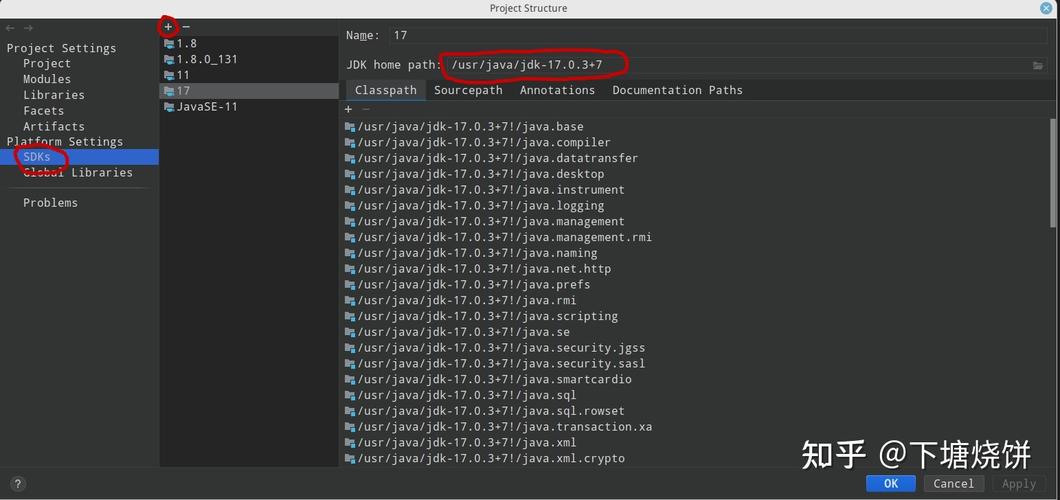Select the 11 SDK entry
This screenshot has width=1060, height=500.
(183, 75)
